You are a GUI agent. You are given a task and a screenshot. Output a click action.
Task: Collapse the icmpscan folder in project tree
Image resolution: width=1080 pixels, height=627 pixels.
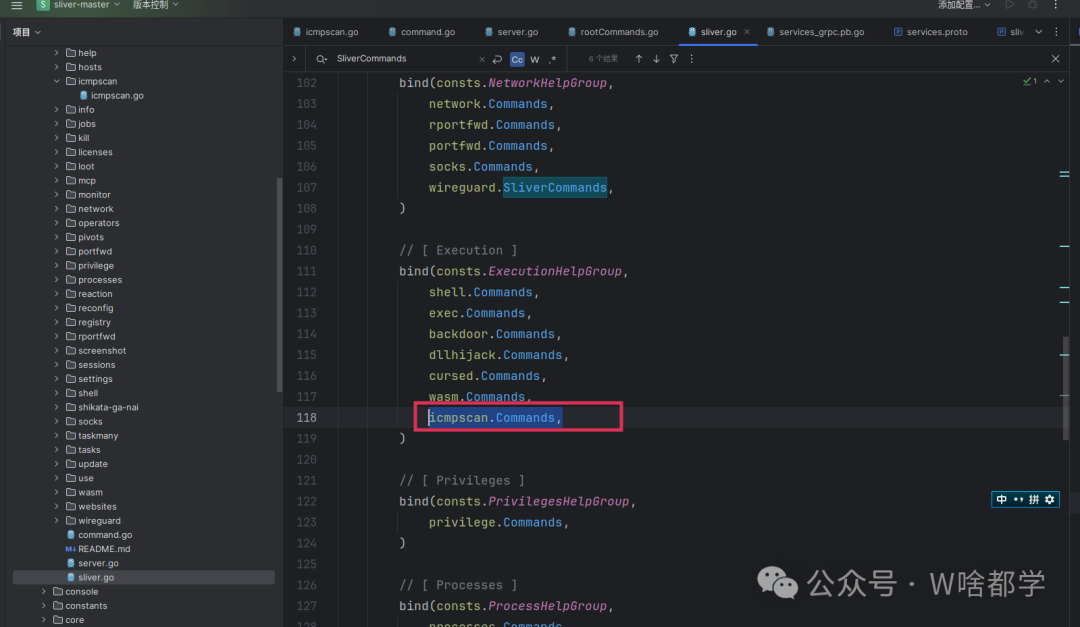tap(57, 81)
